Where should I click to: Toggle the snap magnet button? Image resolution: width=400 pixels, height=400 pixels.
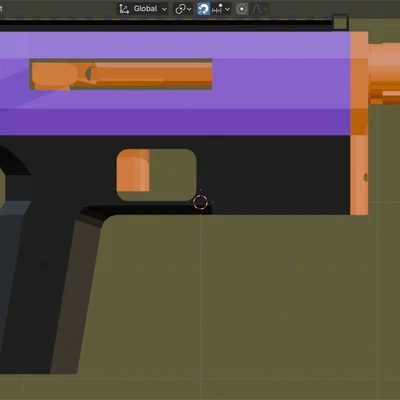(x=203, y=9)
